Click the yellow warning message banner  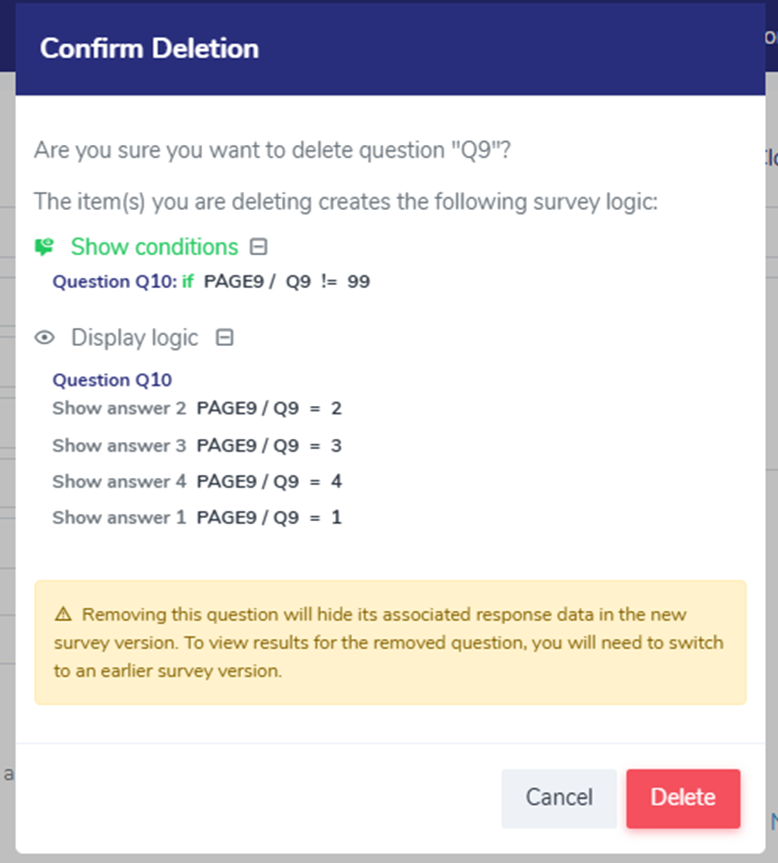[x=390, y=642]
